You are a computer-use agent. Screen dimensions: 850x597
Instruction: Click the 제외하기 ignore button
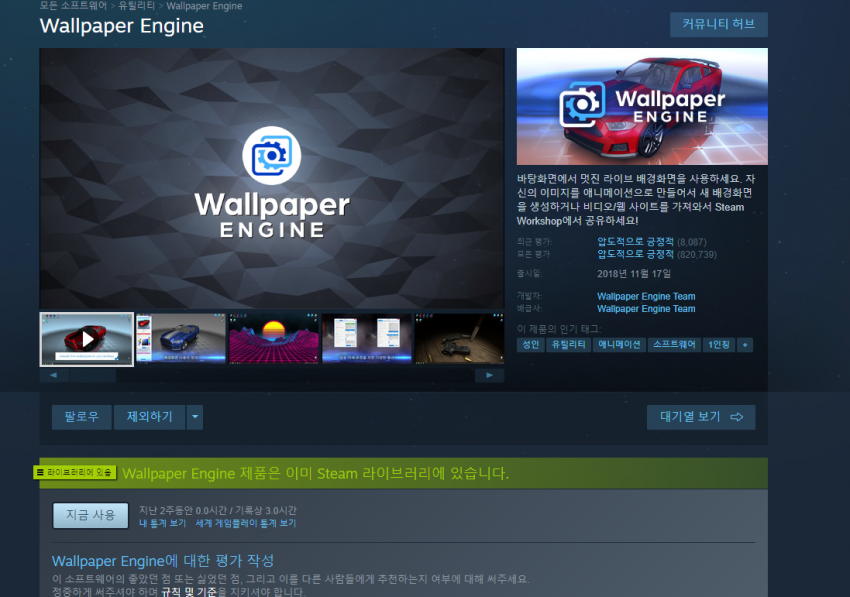(149, 416)
